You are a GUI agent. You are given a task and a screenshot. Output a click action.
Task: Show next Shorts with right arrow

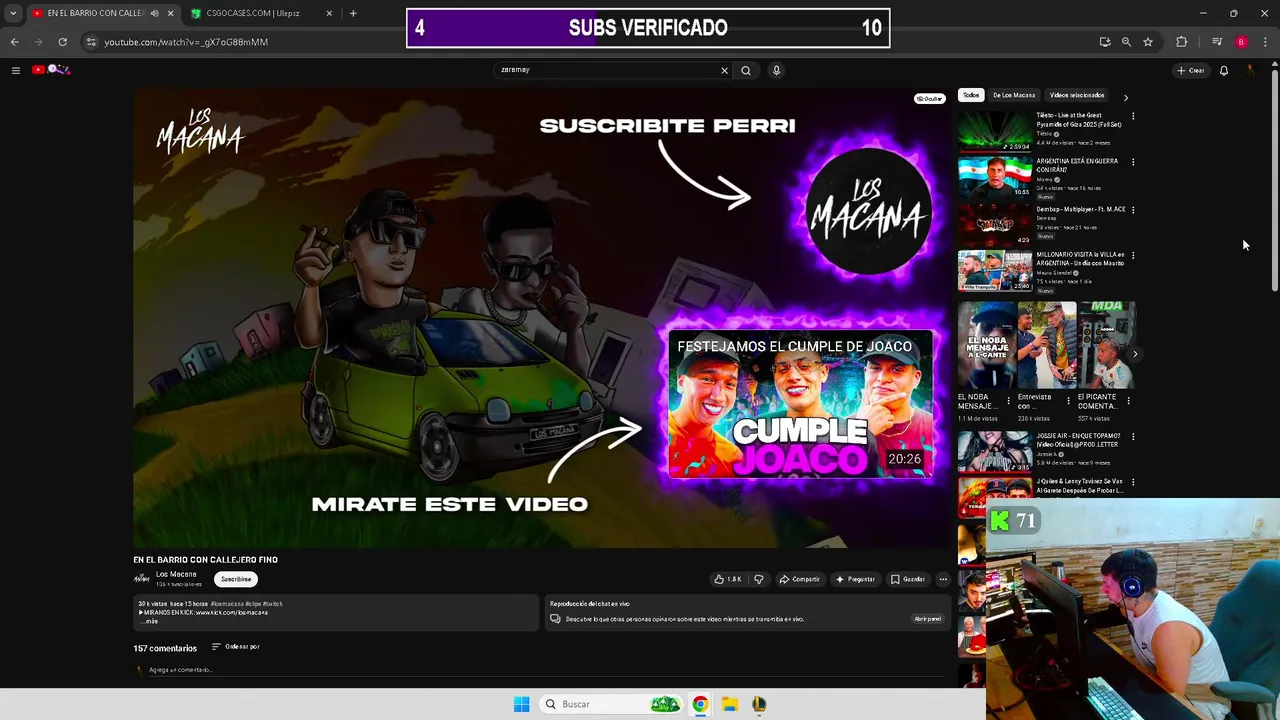click(1134, 354)
